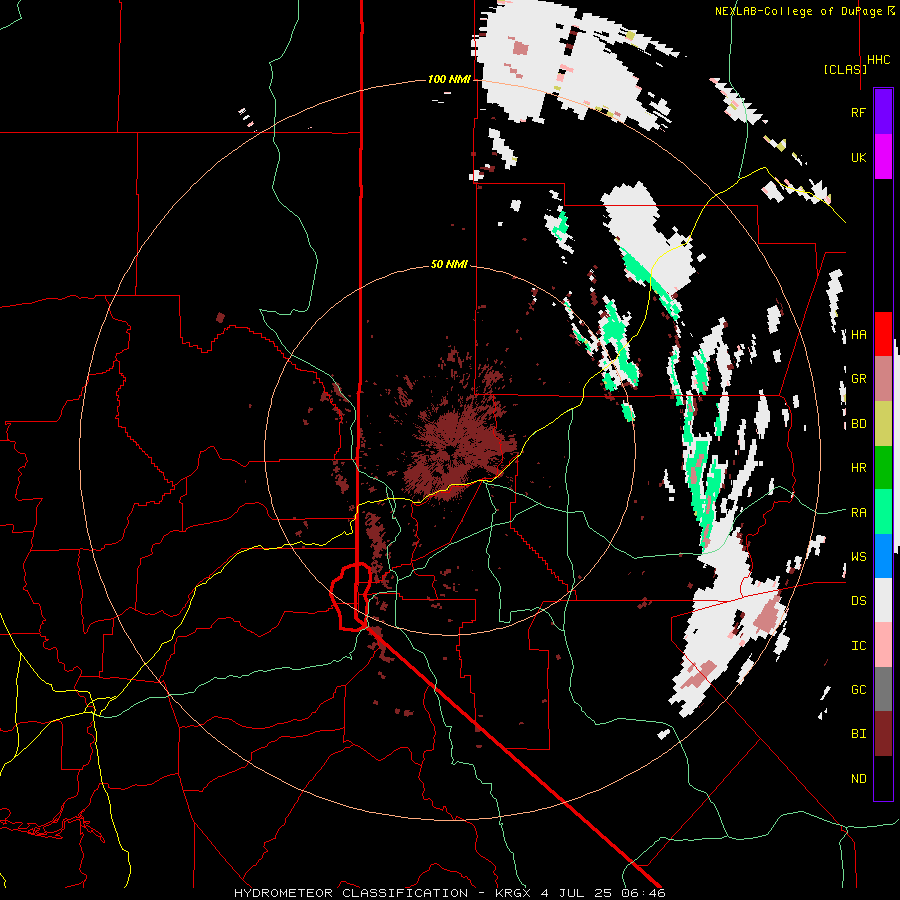Click the 'DS' legend label
The width and height of the screenshot is (900, 900).
pos(858,601)
